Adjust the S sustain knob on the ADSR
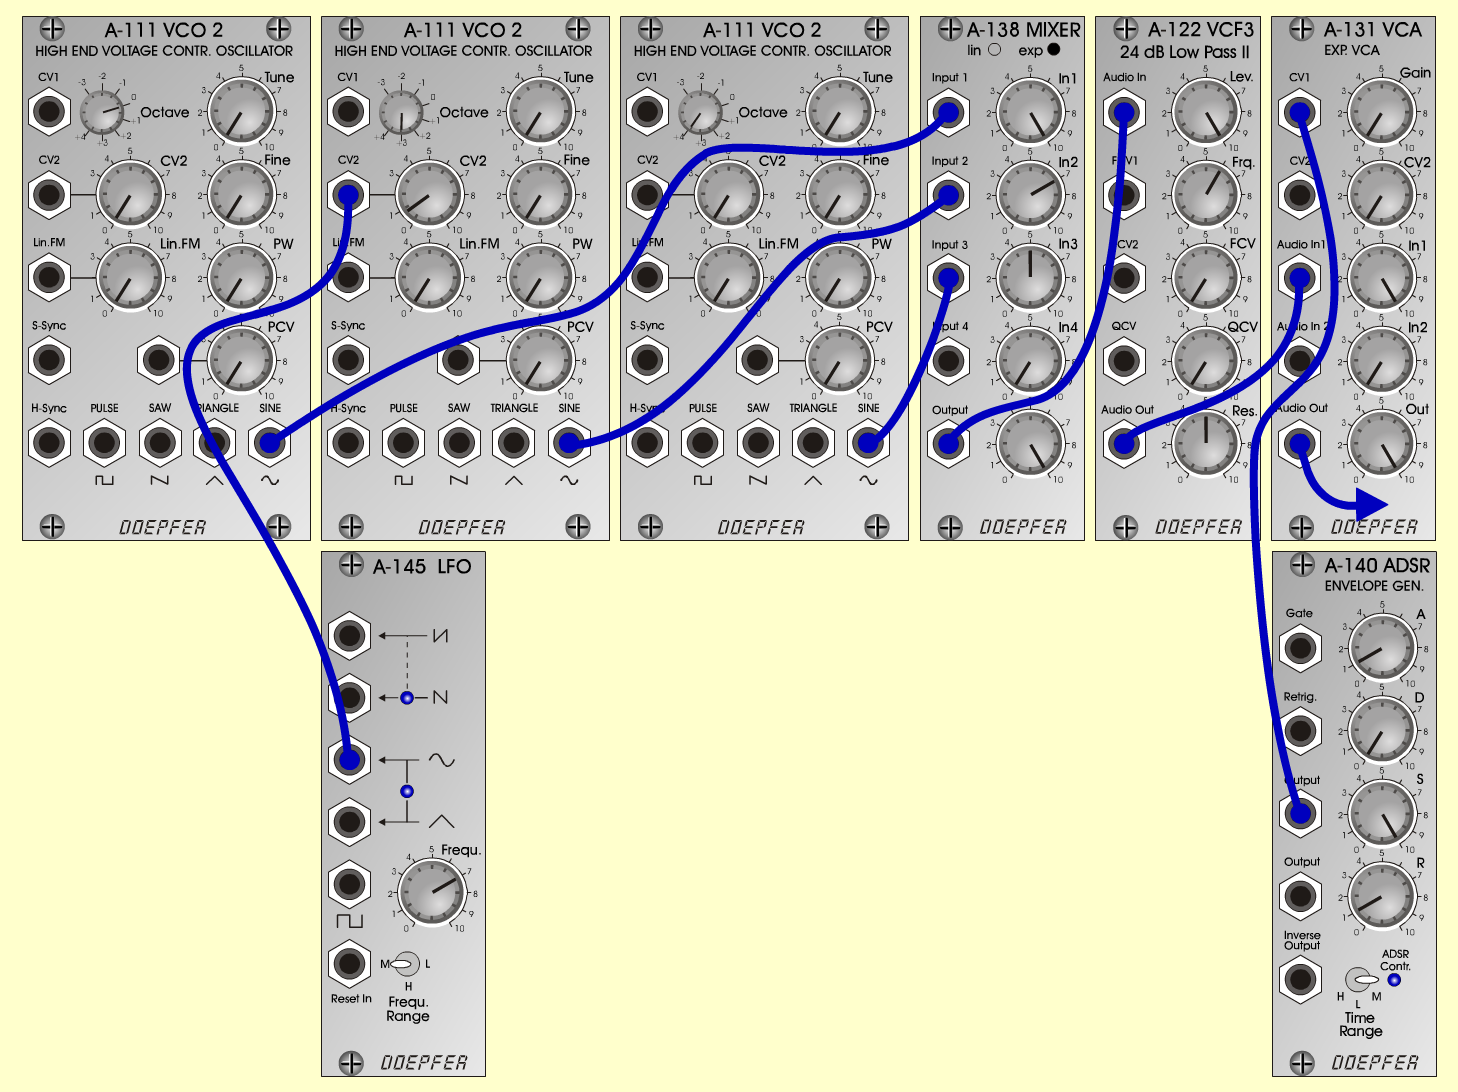The width and height of the screenshot is (1458, 1092). [1382, 814]
